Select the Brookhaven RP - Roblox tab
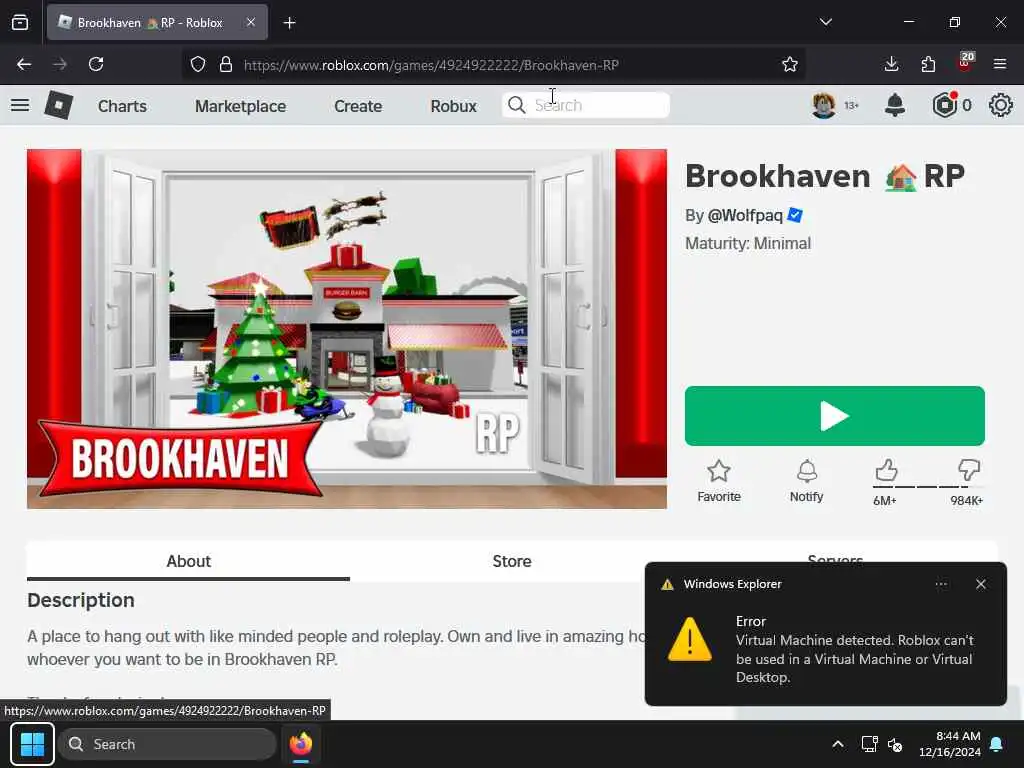1024x768 pixels. (x=157, y=22)
